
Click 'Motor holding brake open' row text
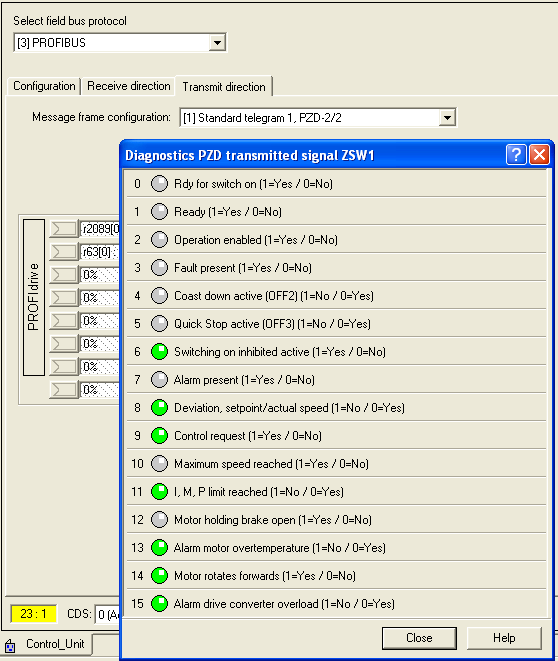(273, 520)
